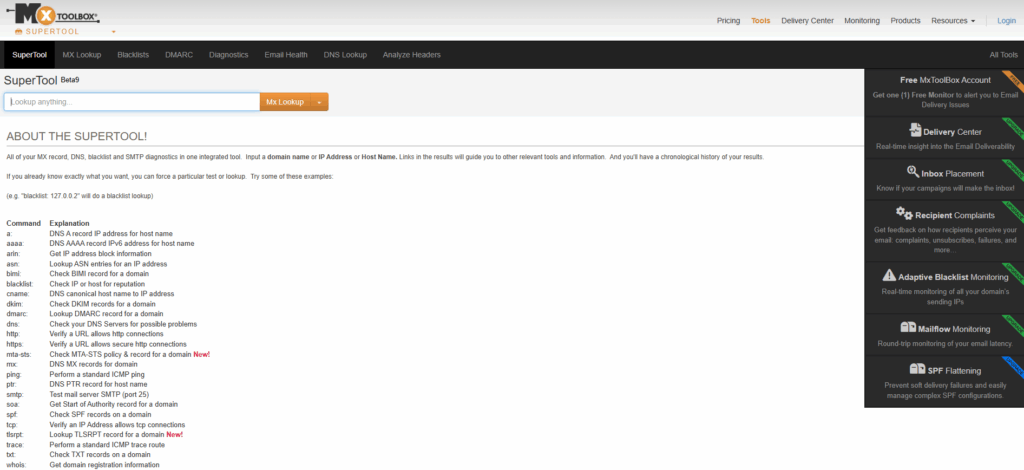Open the Pricing page
The width and height of the screenshot is (1024, 470).
coord(728,21)
